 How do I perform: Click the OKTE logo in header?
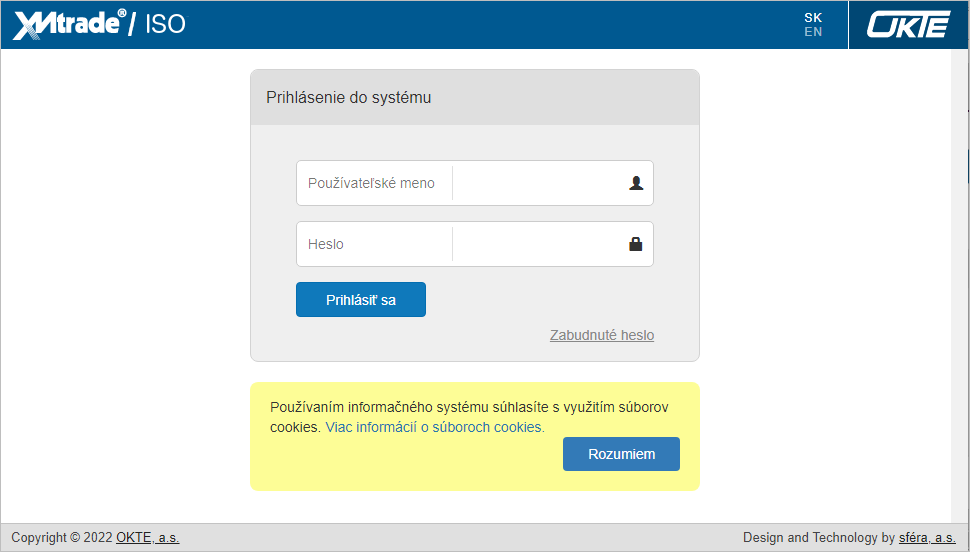point(908,25)
